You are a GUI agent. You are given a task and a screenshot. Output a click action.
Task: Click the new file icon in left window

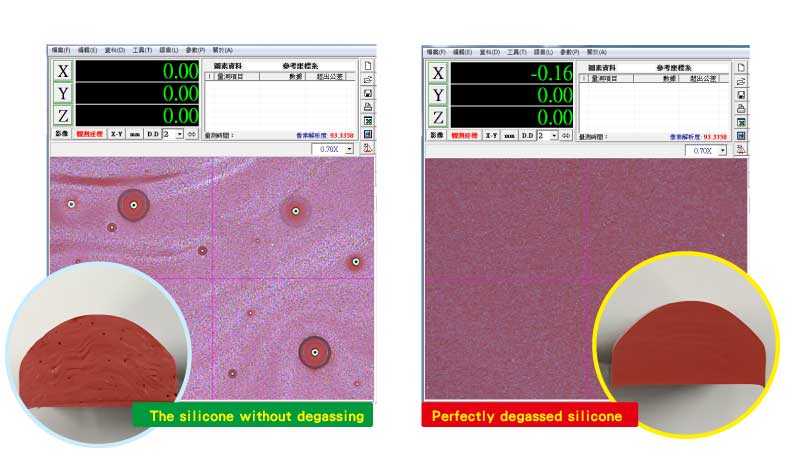tap(367, 65)
